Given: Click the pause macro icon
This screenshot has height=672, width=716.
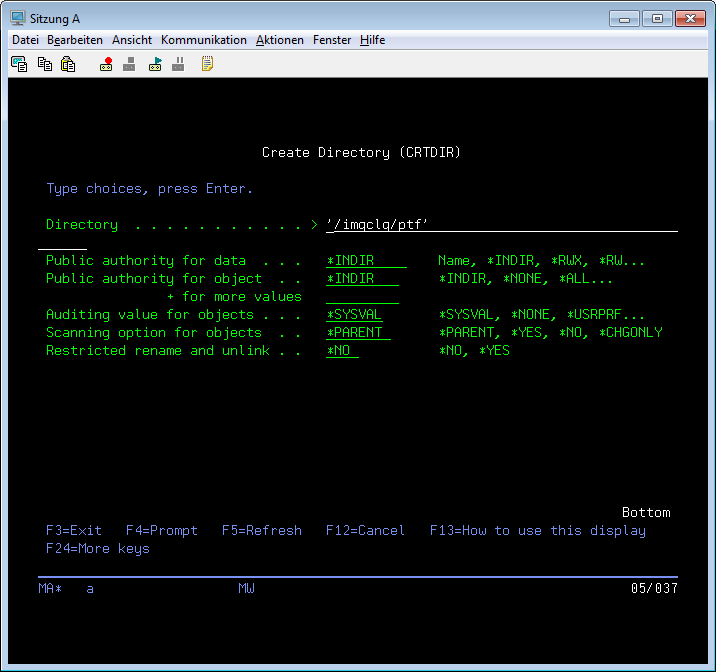Looking at the screenshot, I should pyautogui.click(x=178, y=64).
